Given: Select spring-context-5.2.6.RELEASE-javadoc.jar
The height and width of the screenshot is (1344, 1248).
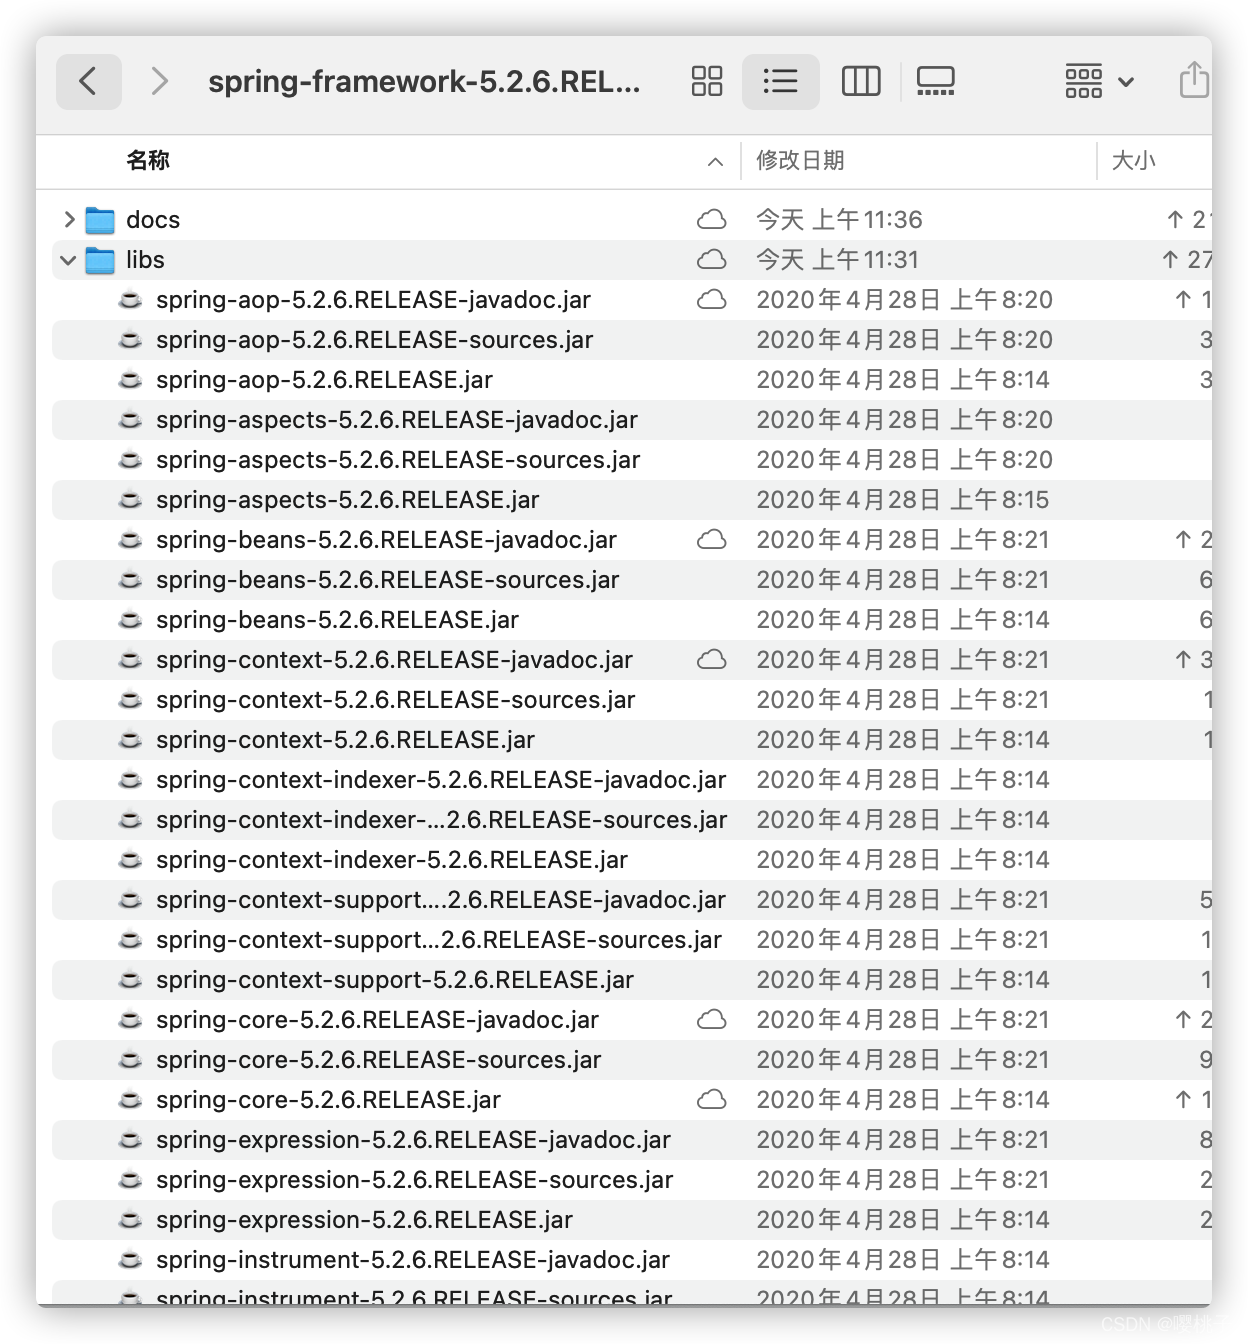Looking at the screenshot, I should tap(394, 660).
